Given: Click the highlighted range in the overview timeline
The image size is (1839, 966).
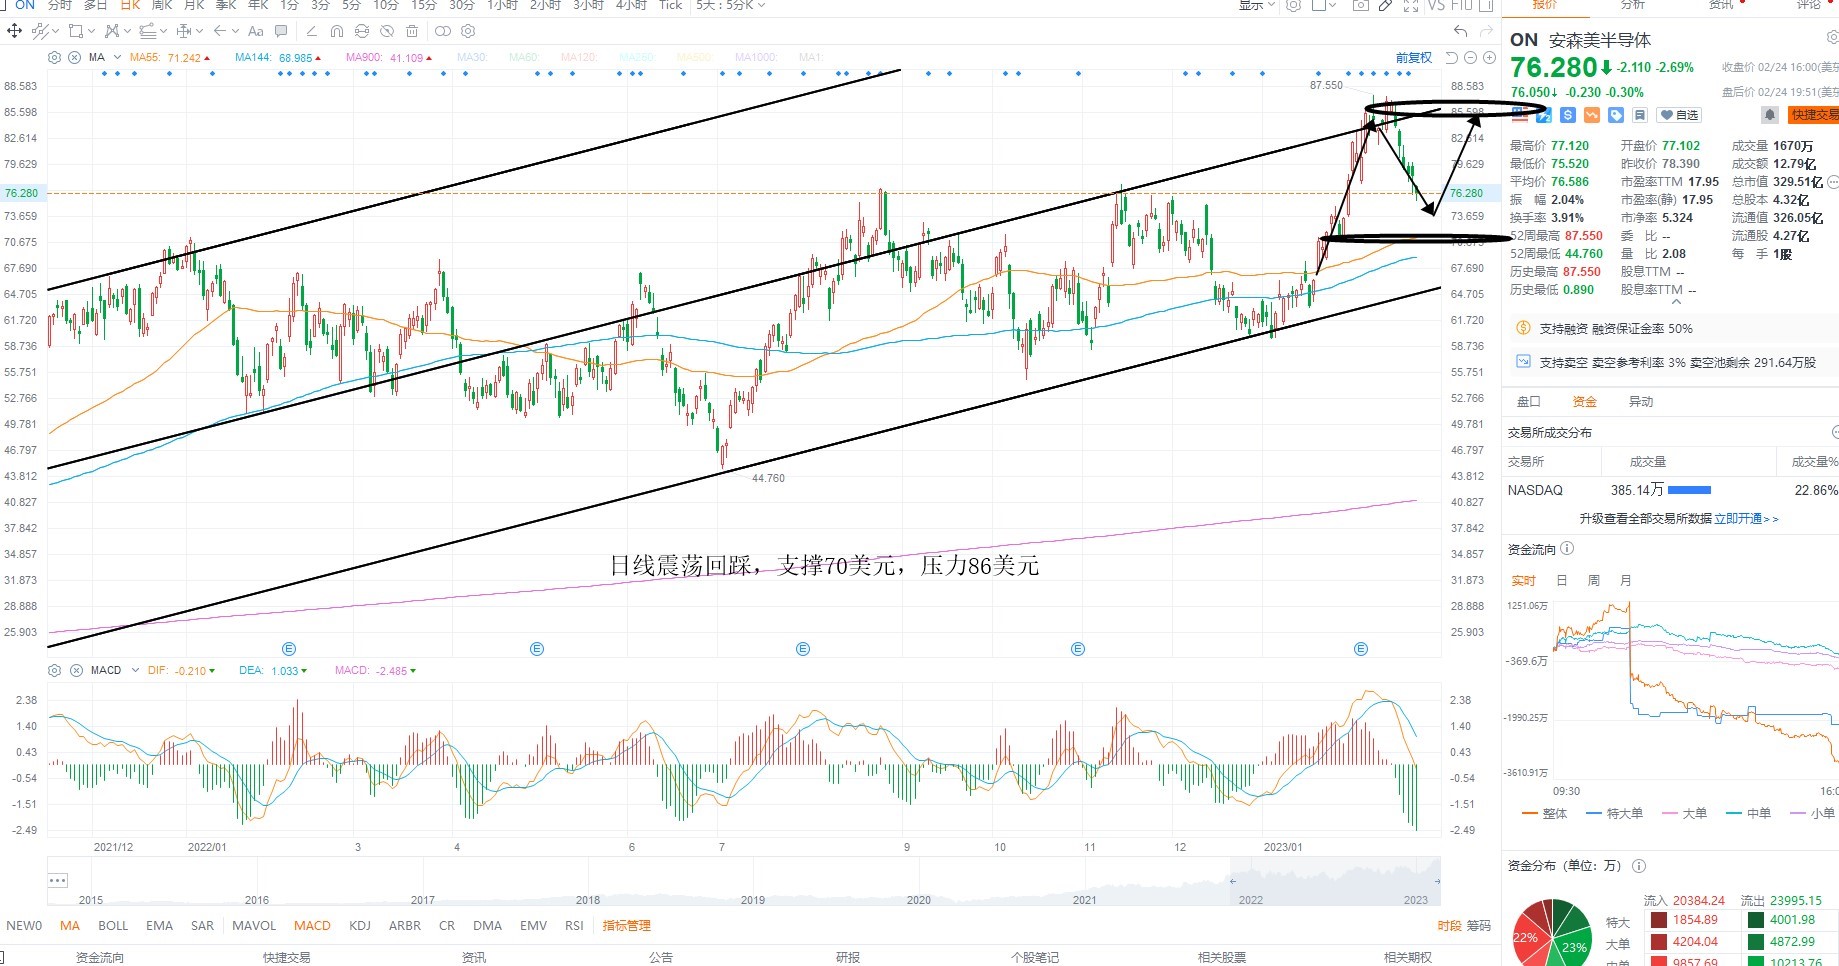Looking at the screenshot, I should pos(1335,881).
